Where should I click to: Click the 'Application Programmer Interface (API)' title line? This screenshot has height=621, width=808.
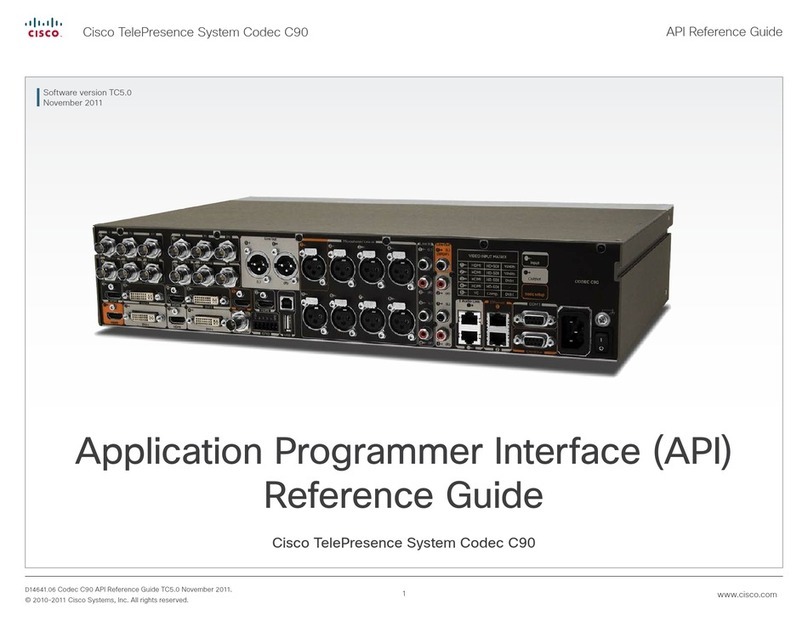403,452
